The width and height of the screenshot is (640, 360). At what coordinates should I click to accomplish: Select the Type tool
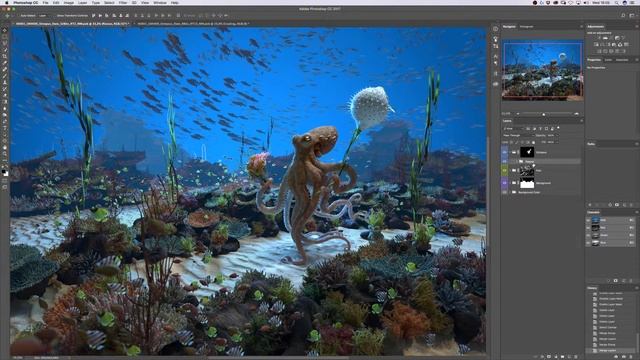(x=5, y=128)
